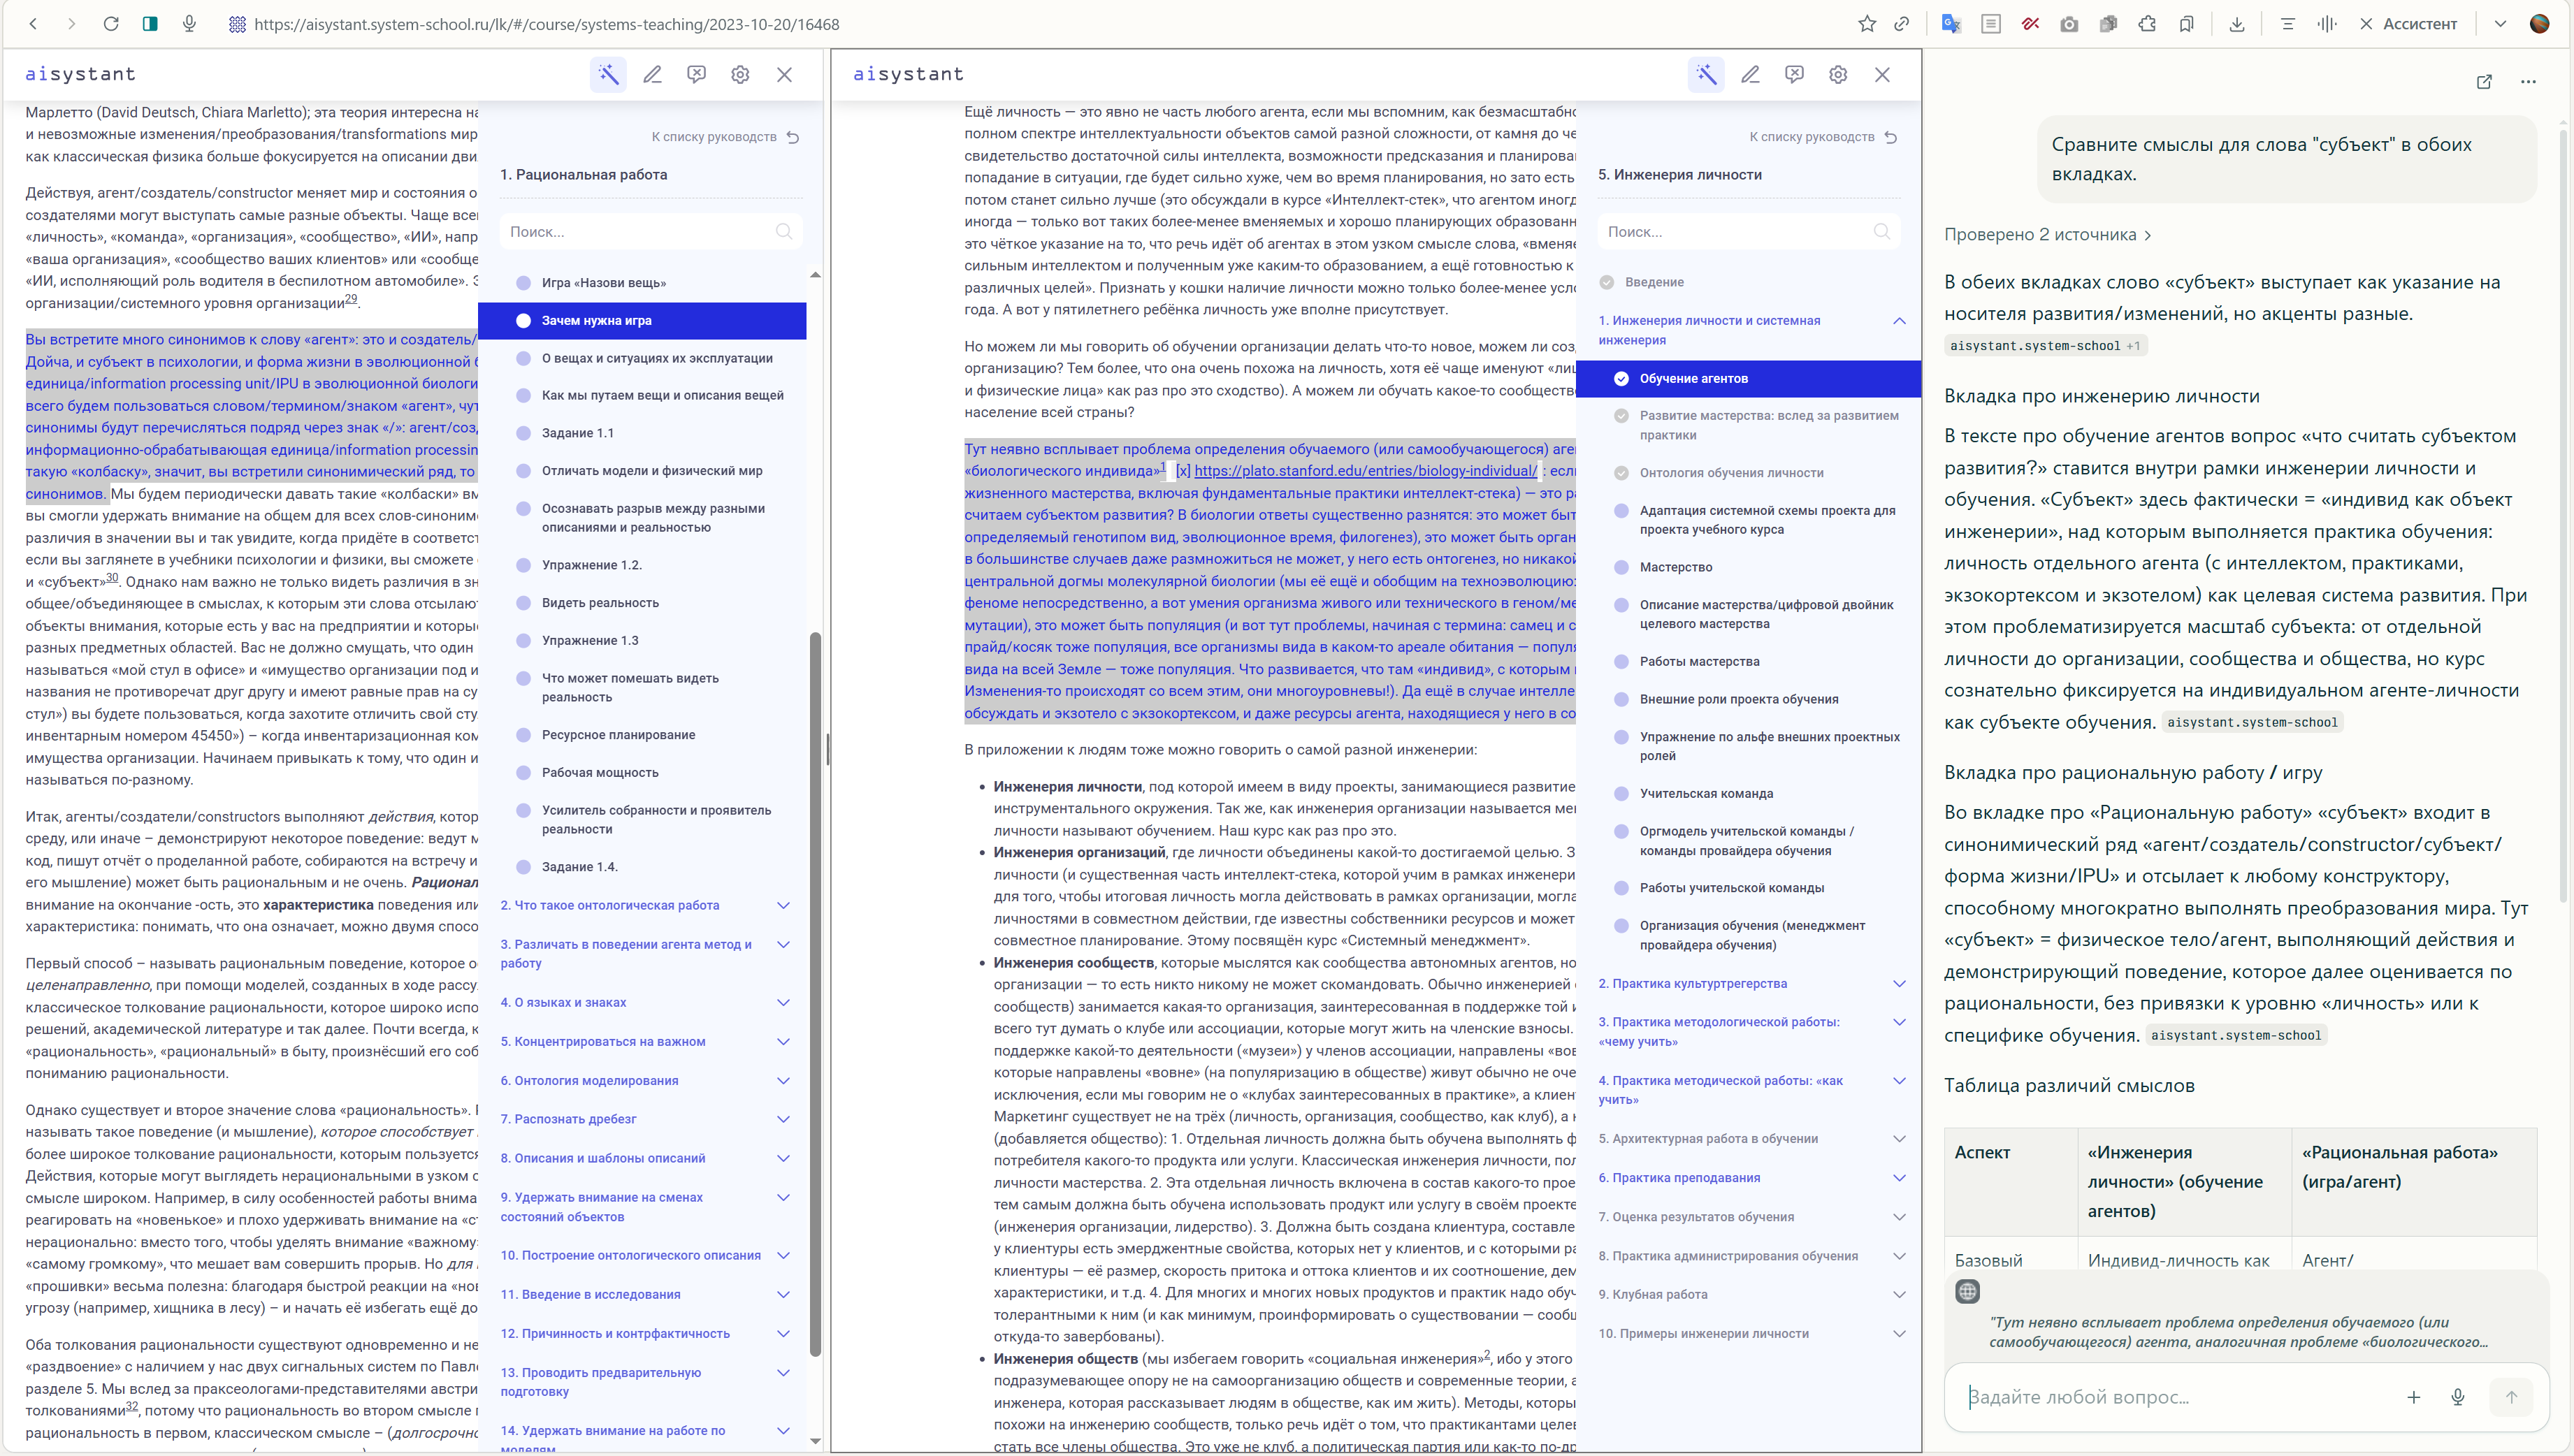Expand chapter '4. О языках и знаках'
The width and height of the screenshot is (2574, 1456).
[x=783, y=1002]
